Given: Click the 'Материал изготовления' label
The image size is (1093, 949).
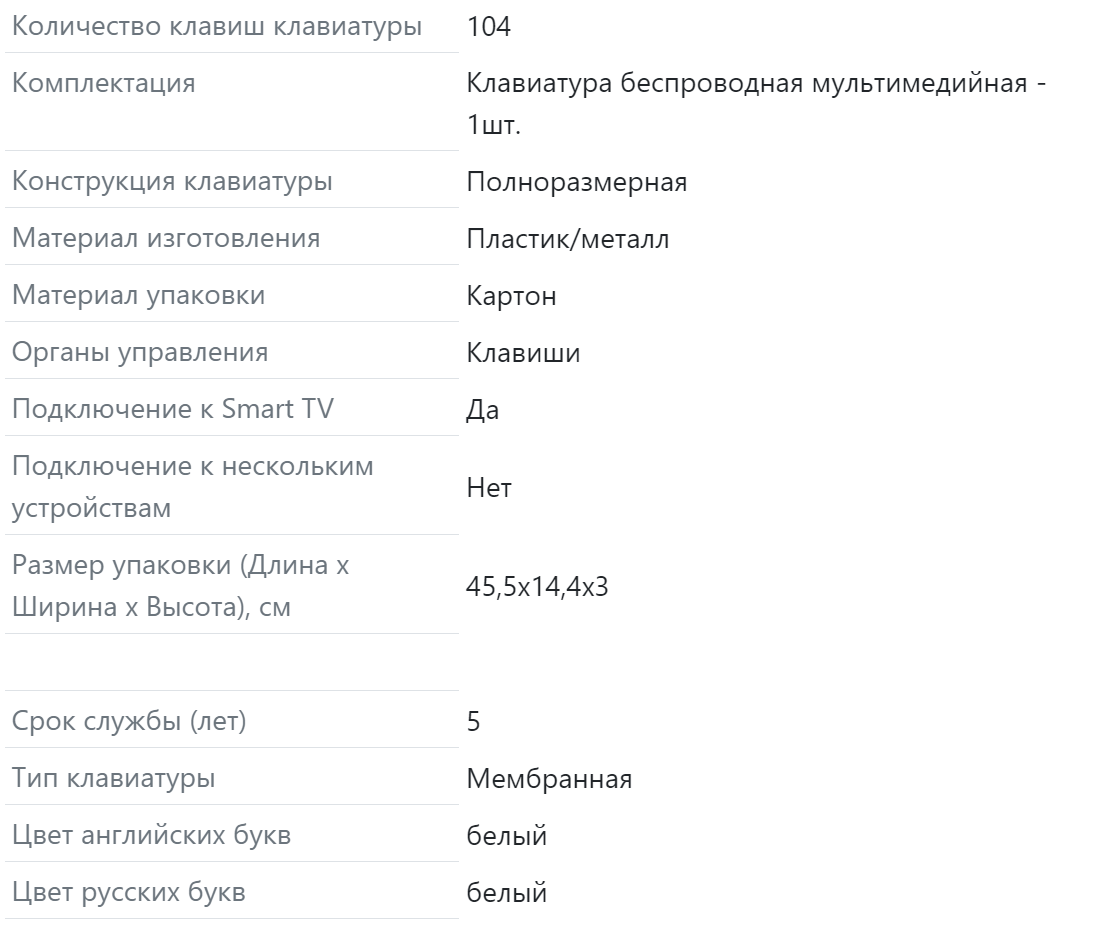Looking at the screenshot, I should 166,239.
